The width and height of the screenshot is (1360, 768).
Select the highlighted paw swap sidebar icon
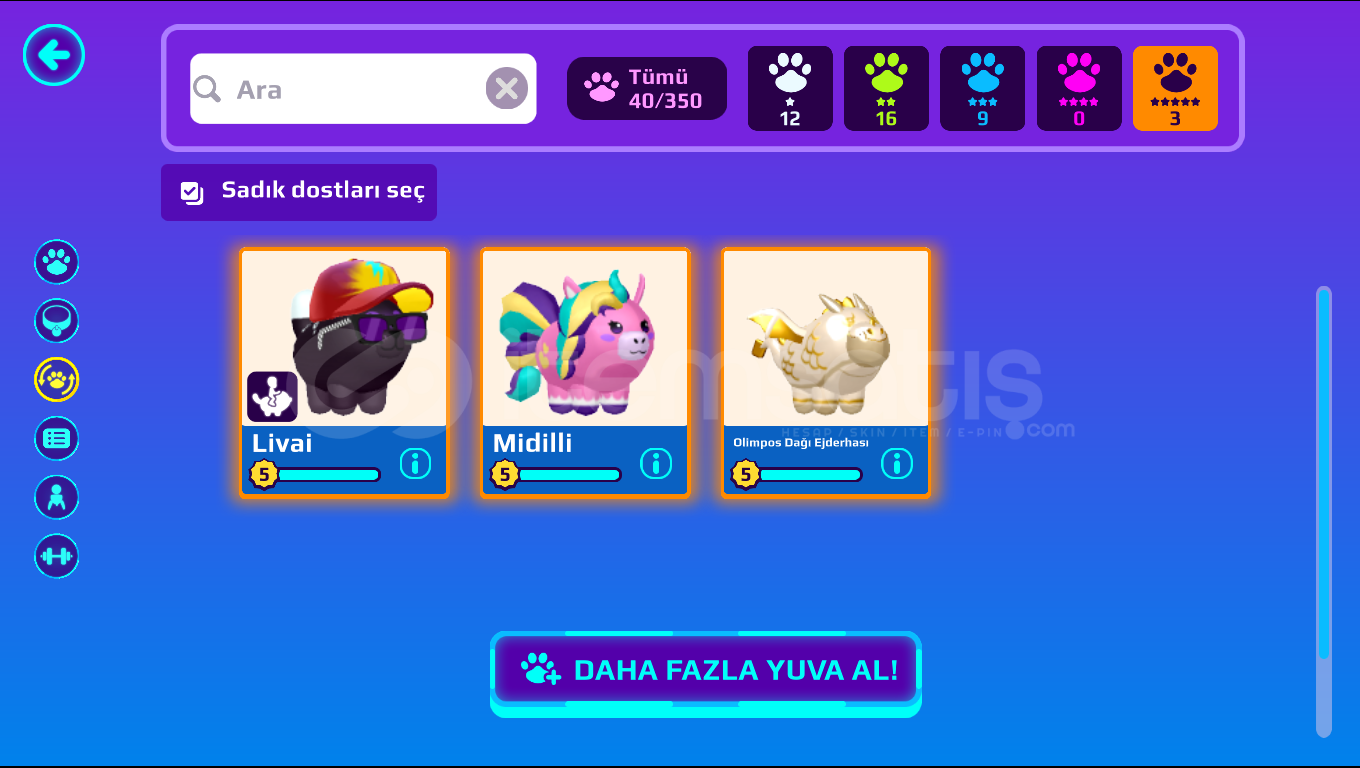57,380
